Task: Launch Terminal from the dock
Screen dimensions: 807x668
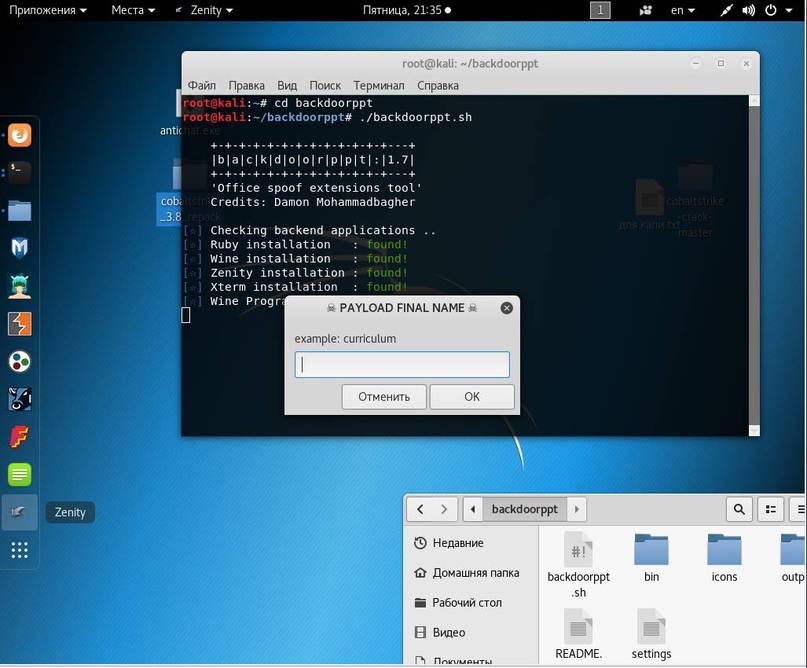Action: [x=20, y=172]
